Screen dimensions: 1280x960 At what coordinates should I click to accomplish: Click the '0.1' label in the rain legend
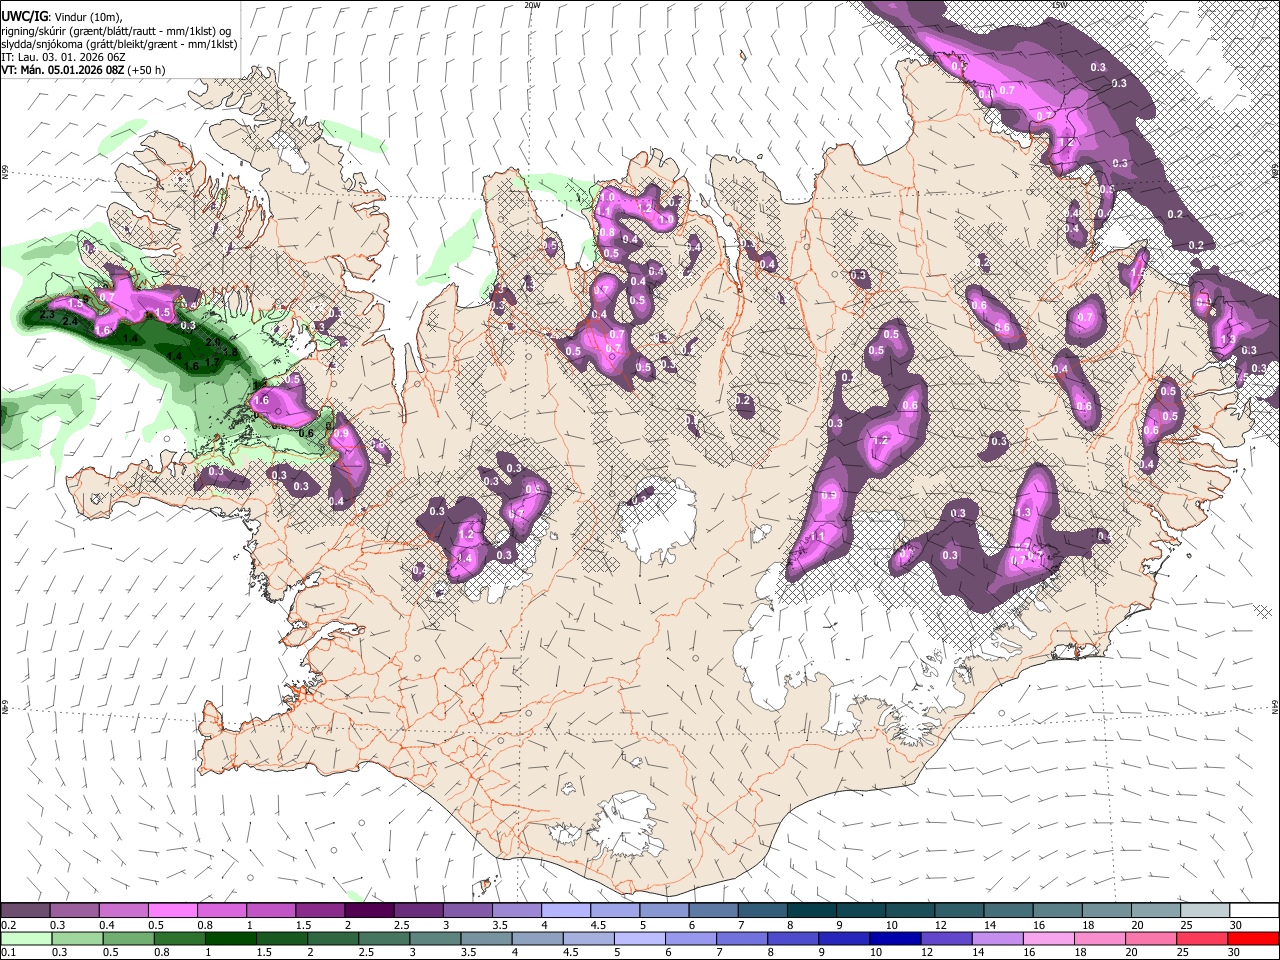click(x=9, y=953)
